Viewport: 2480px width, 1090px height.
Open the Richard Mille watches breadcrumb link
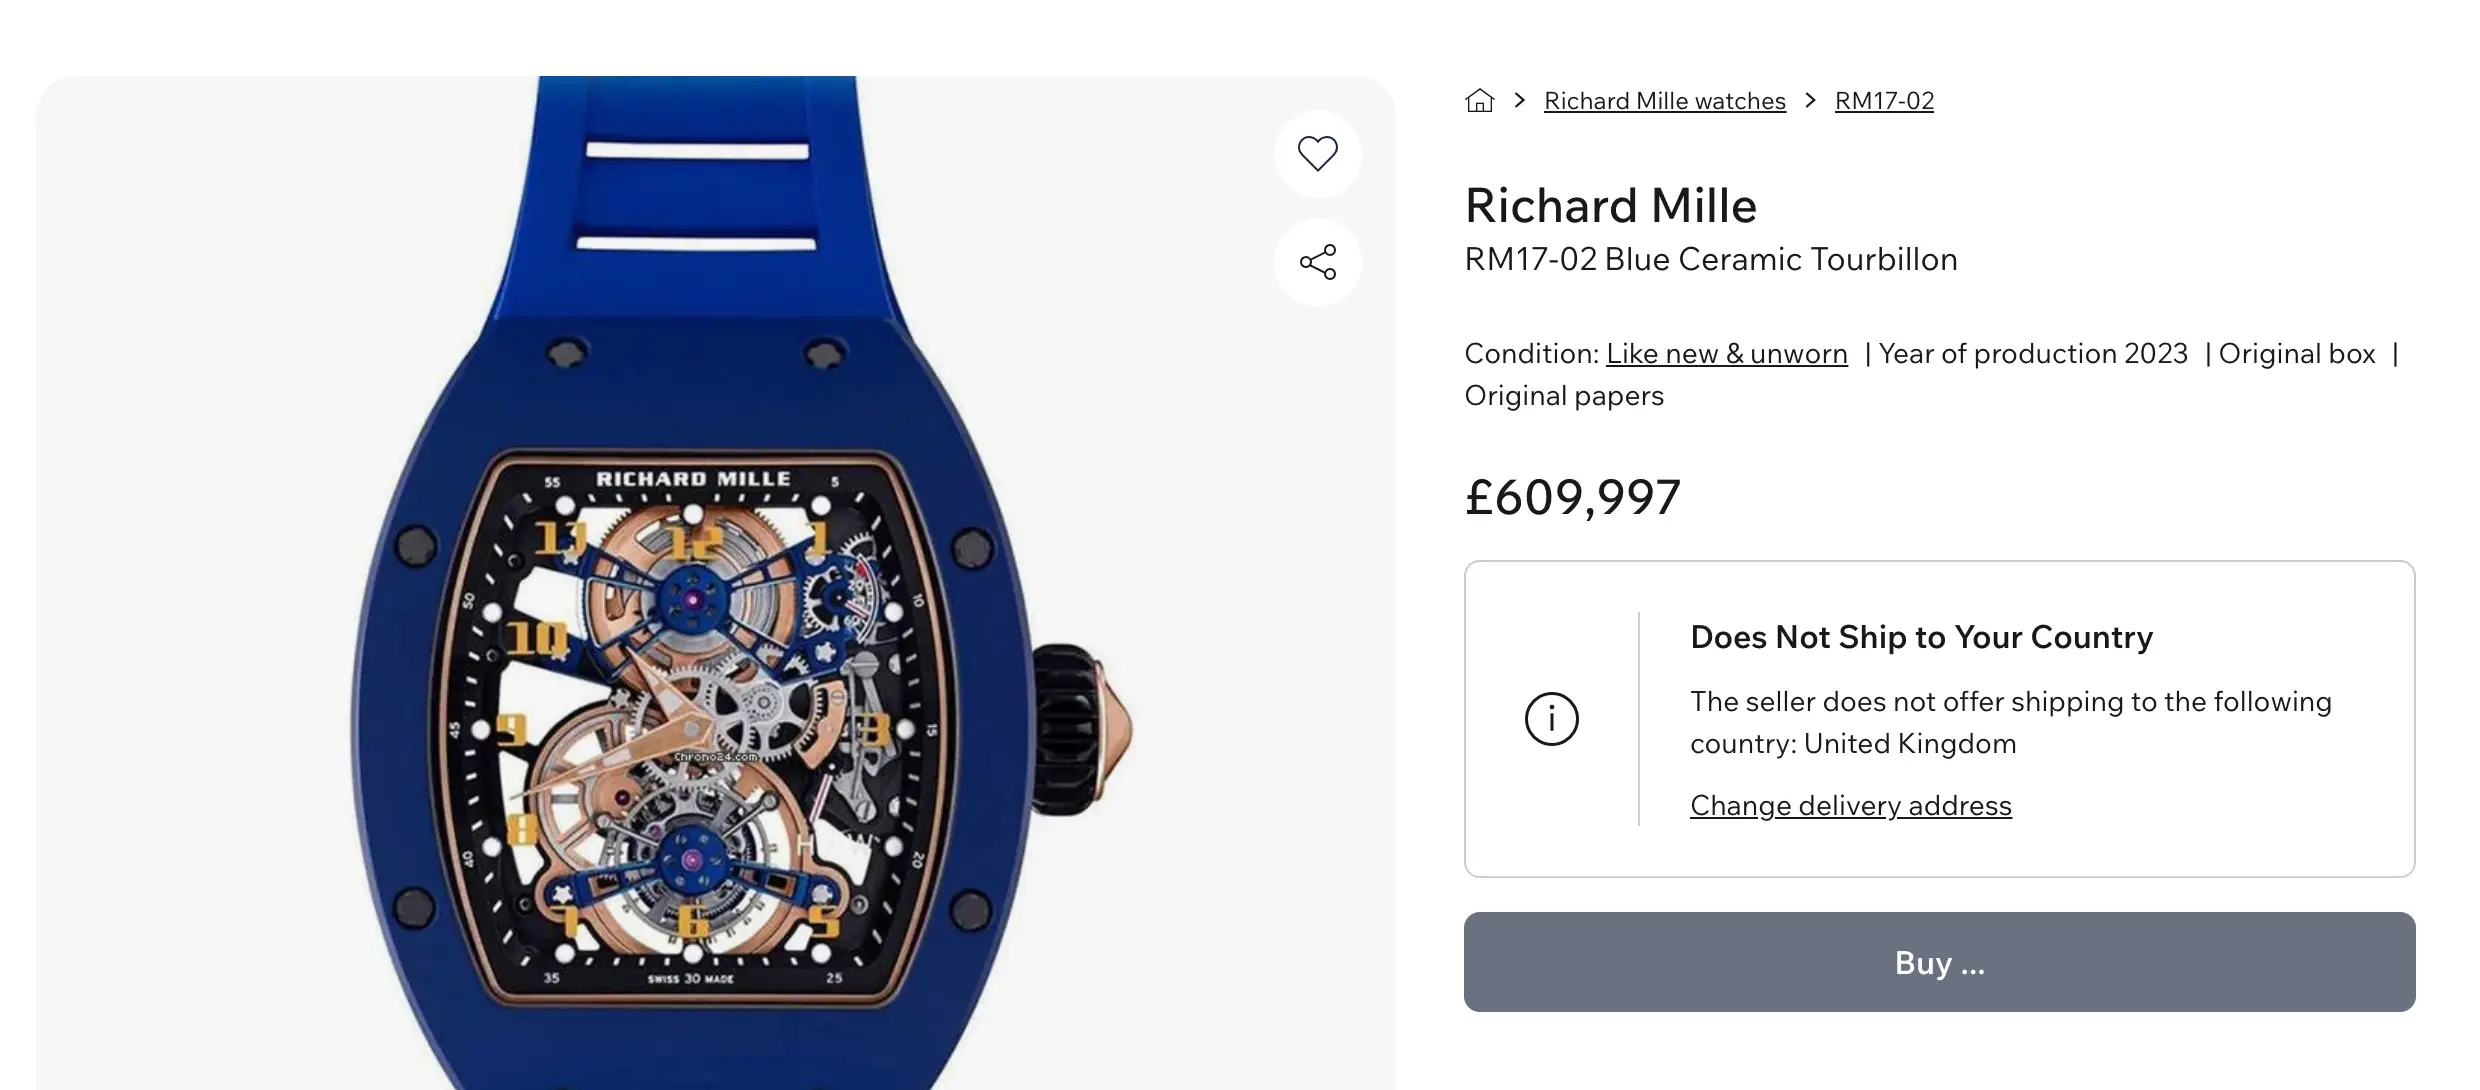[x=1664, y=101]
